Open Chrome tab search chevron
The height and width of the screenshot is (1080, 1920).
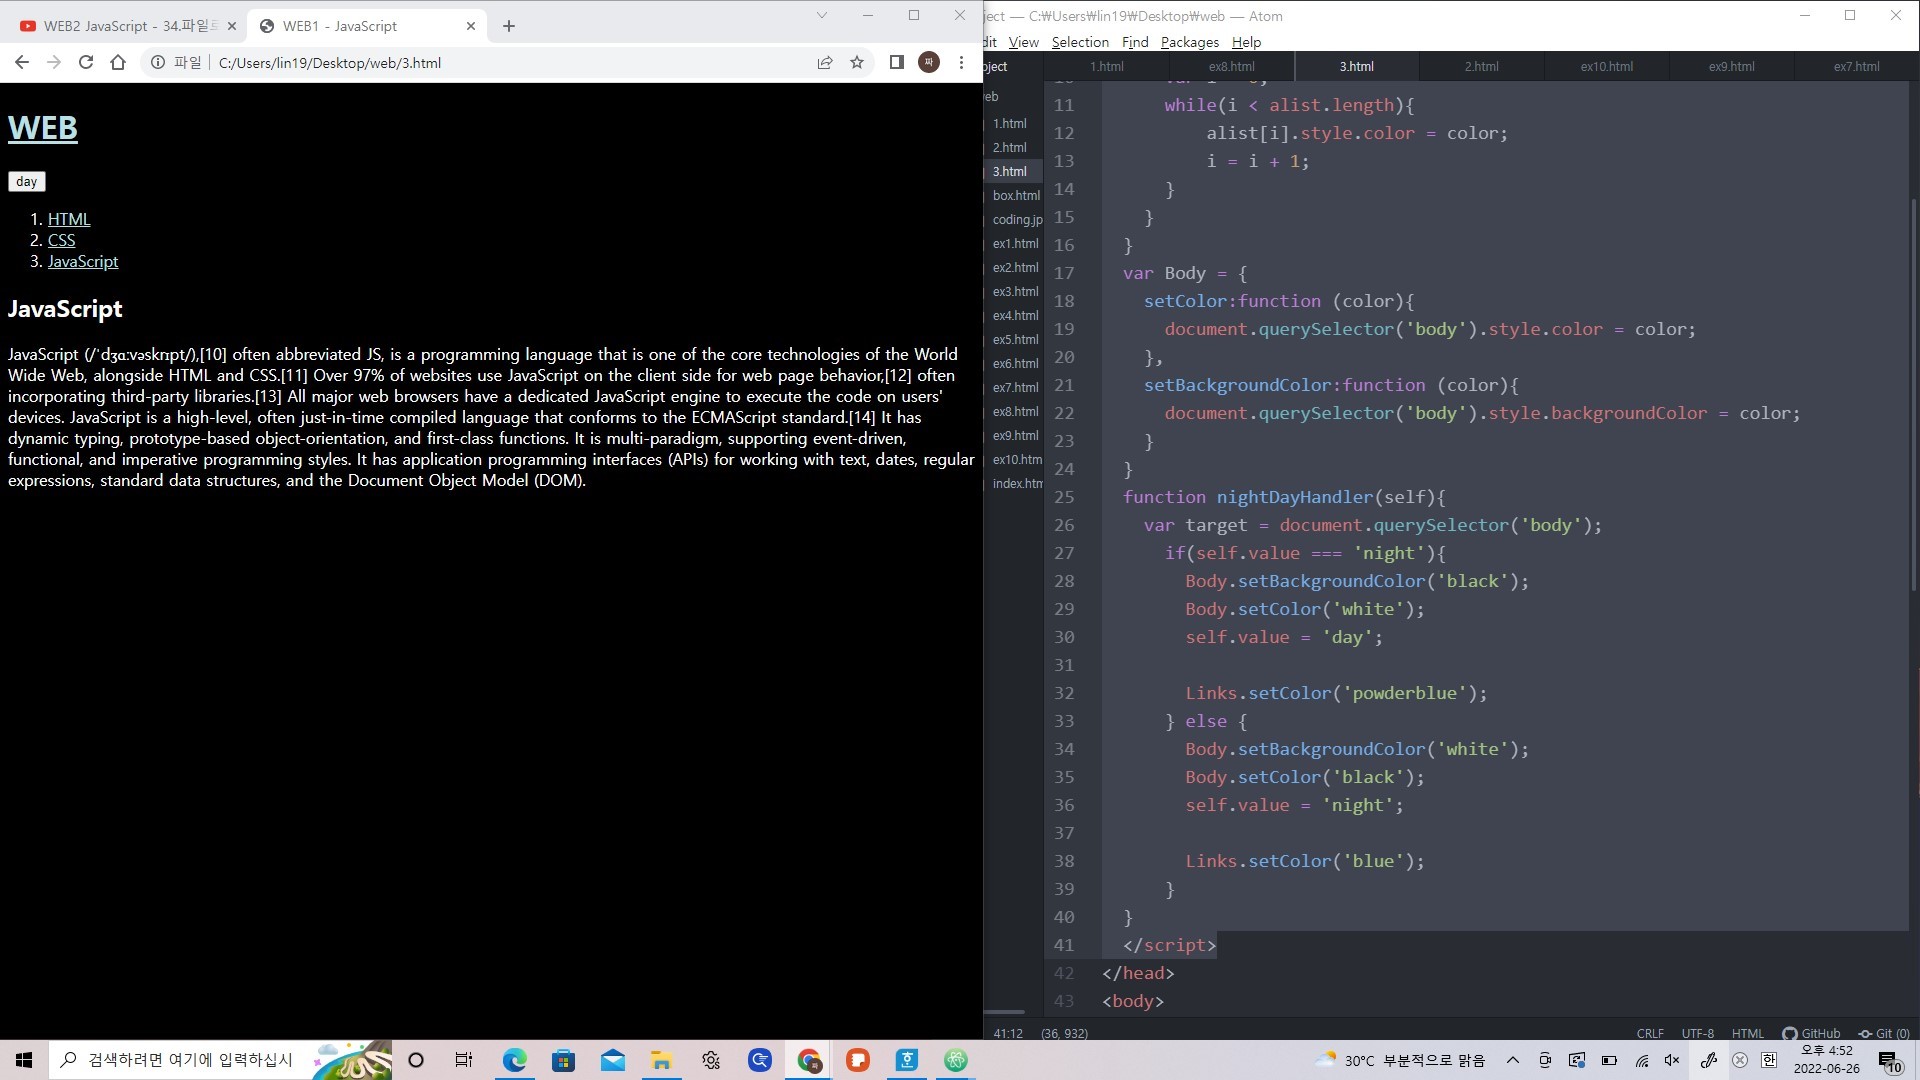[x=821, y=15]
